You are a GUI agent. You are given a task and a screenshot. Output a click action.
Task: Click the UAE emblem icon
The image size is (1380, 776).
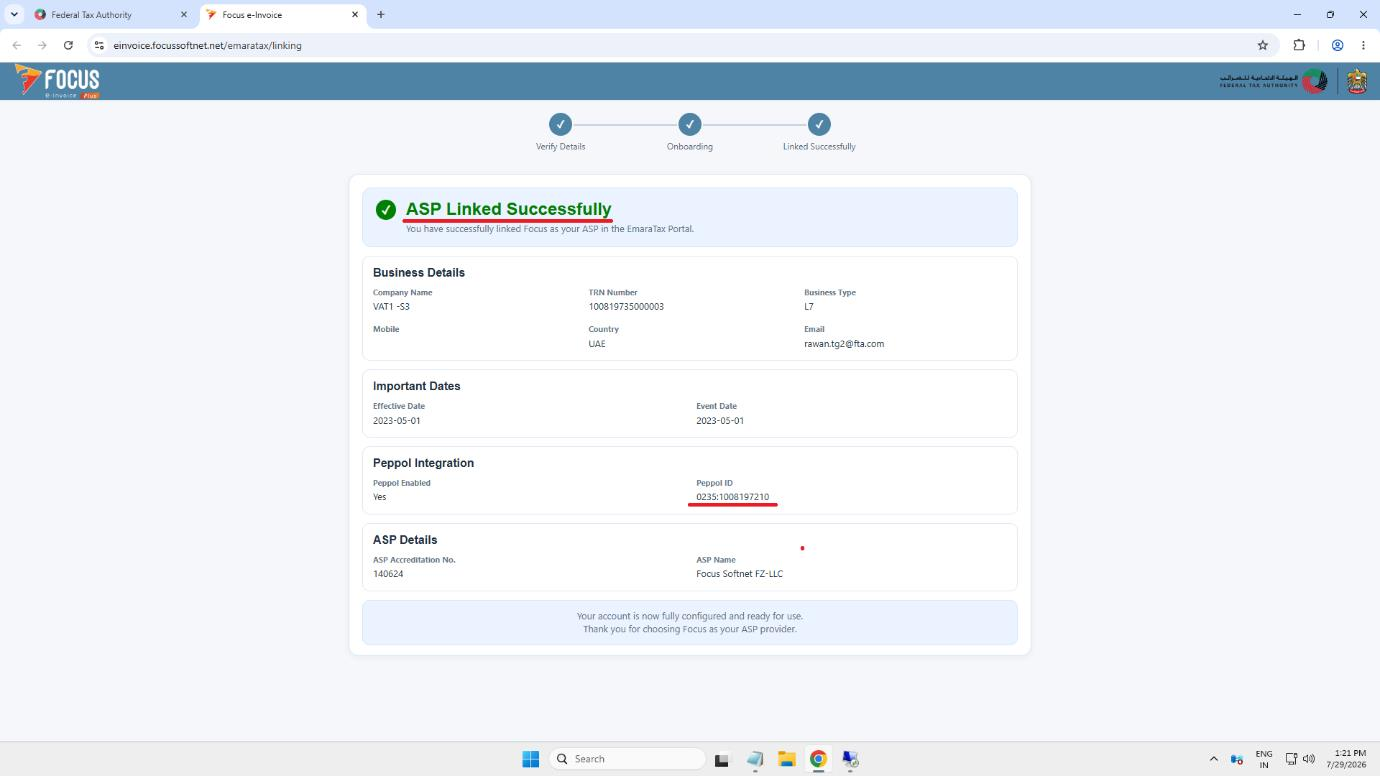tap(1356, 81)
